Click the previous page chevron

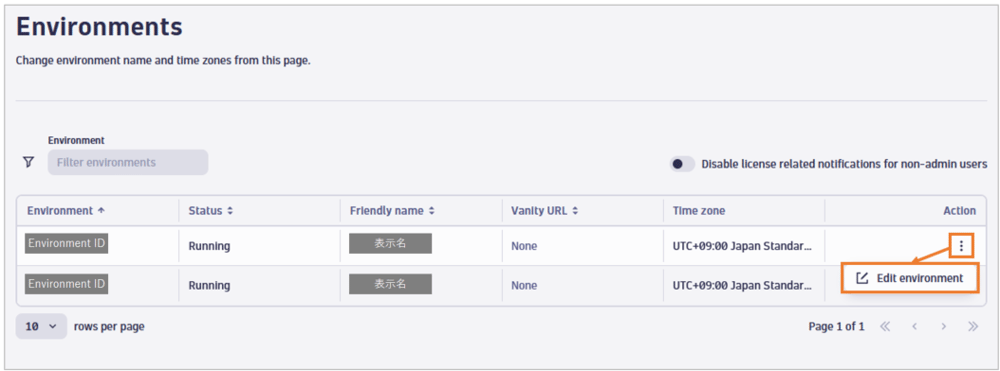click(914, 326)
